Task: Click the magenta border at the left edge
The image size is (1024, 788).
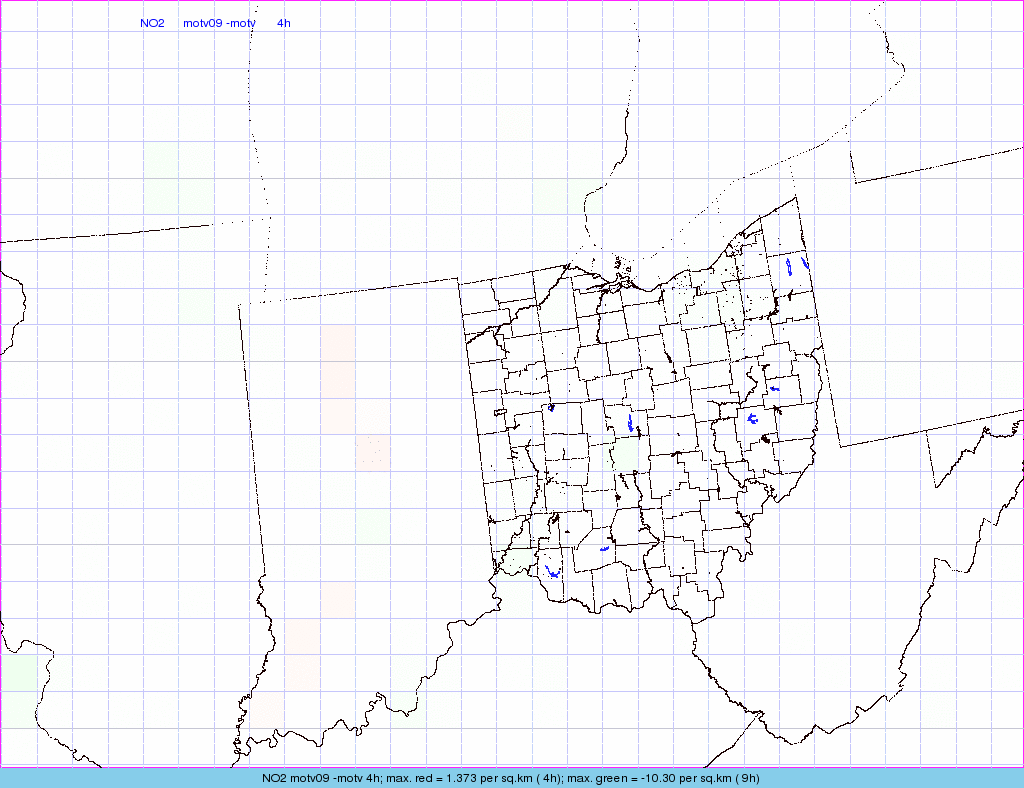Action: 1,400
